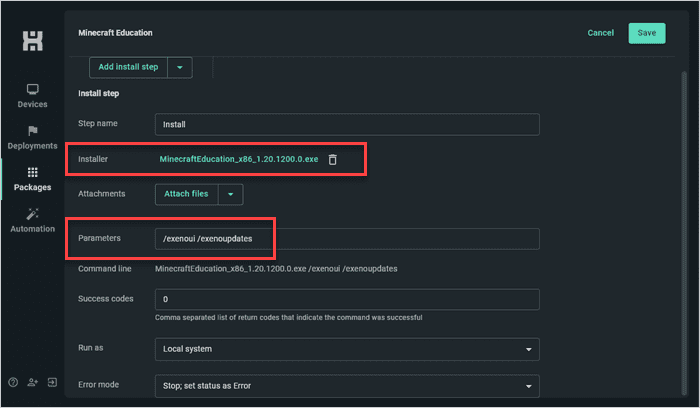This screenshot has width=700, height=408.
Task: Click the Command line value text
Action: tap(276, 269)
